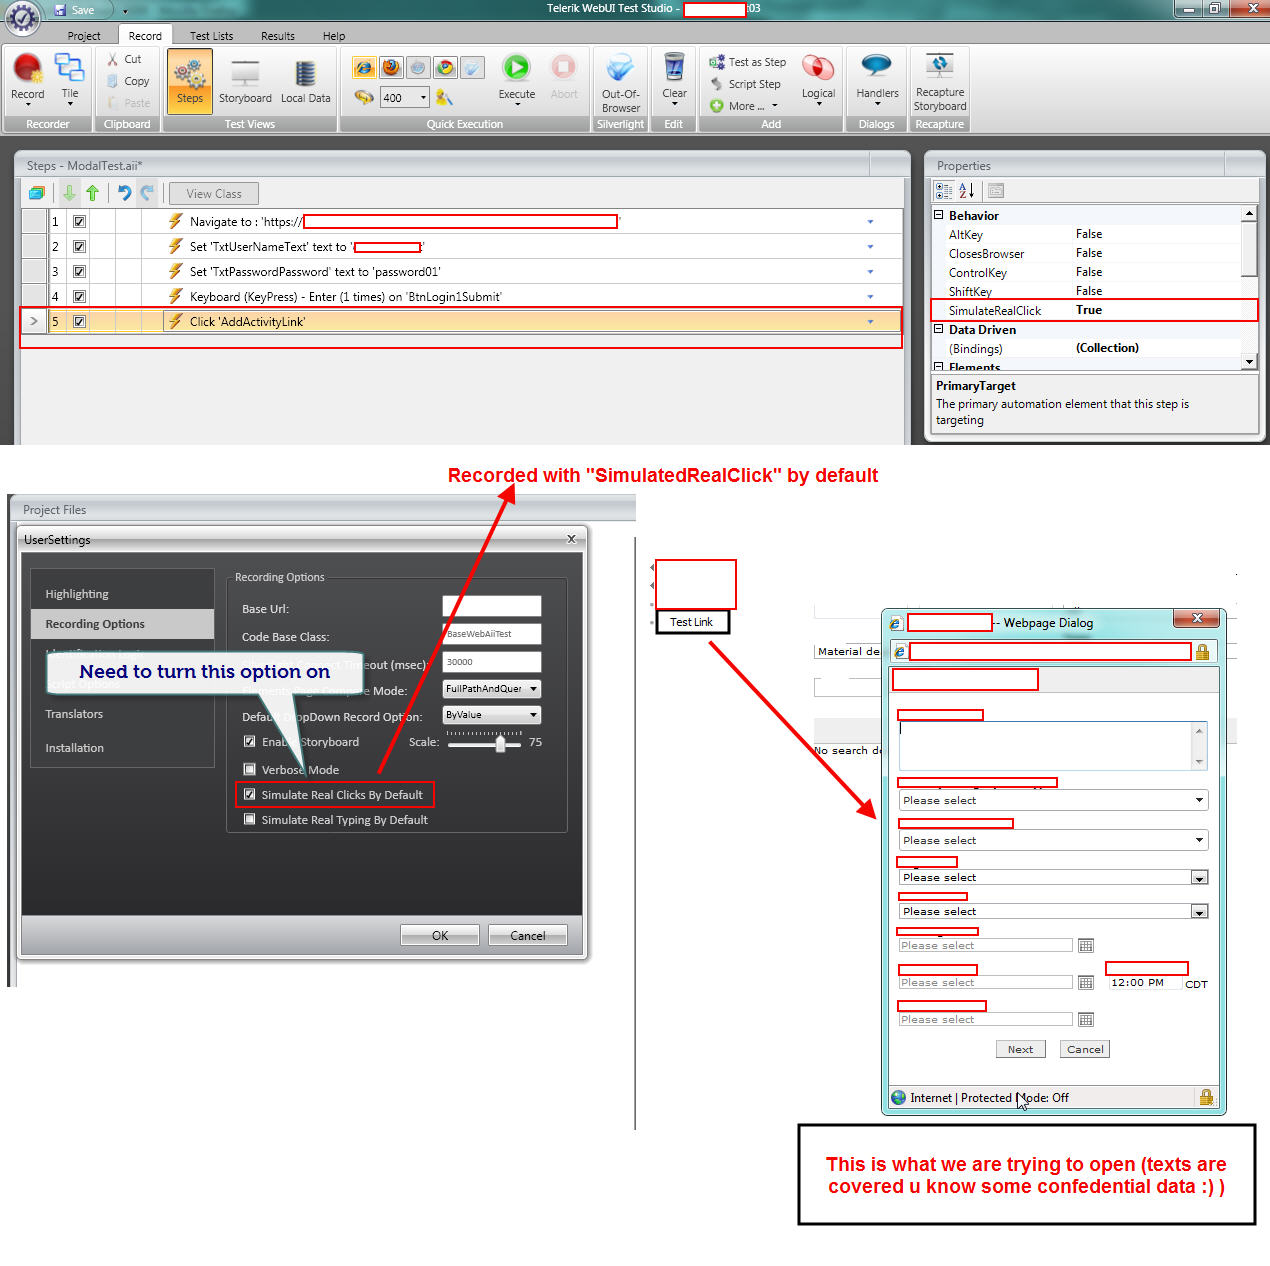Open first Please select dropdown in Webpage Dialog
Image resolution: width=1270 pixels, height=1266 pixels.
(1053, 800)
